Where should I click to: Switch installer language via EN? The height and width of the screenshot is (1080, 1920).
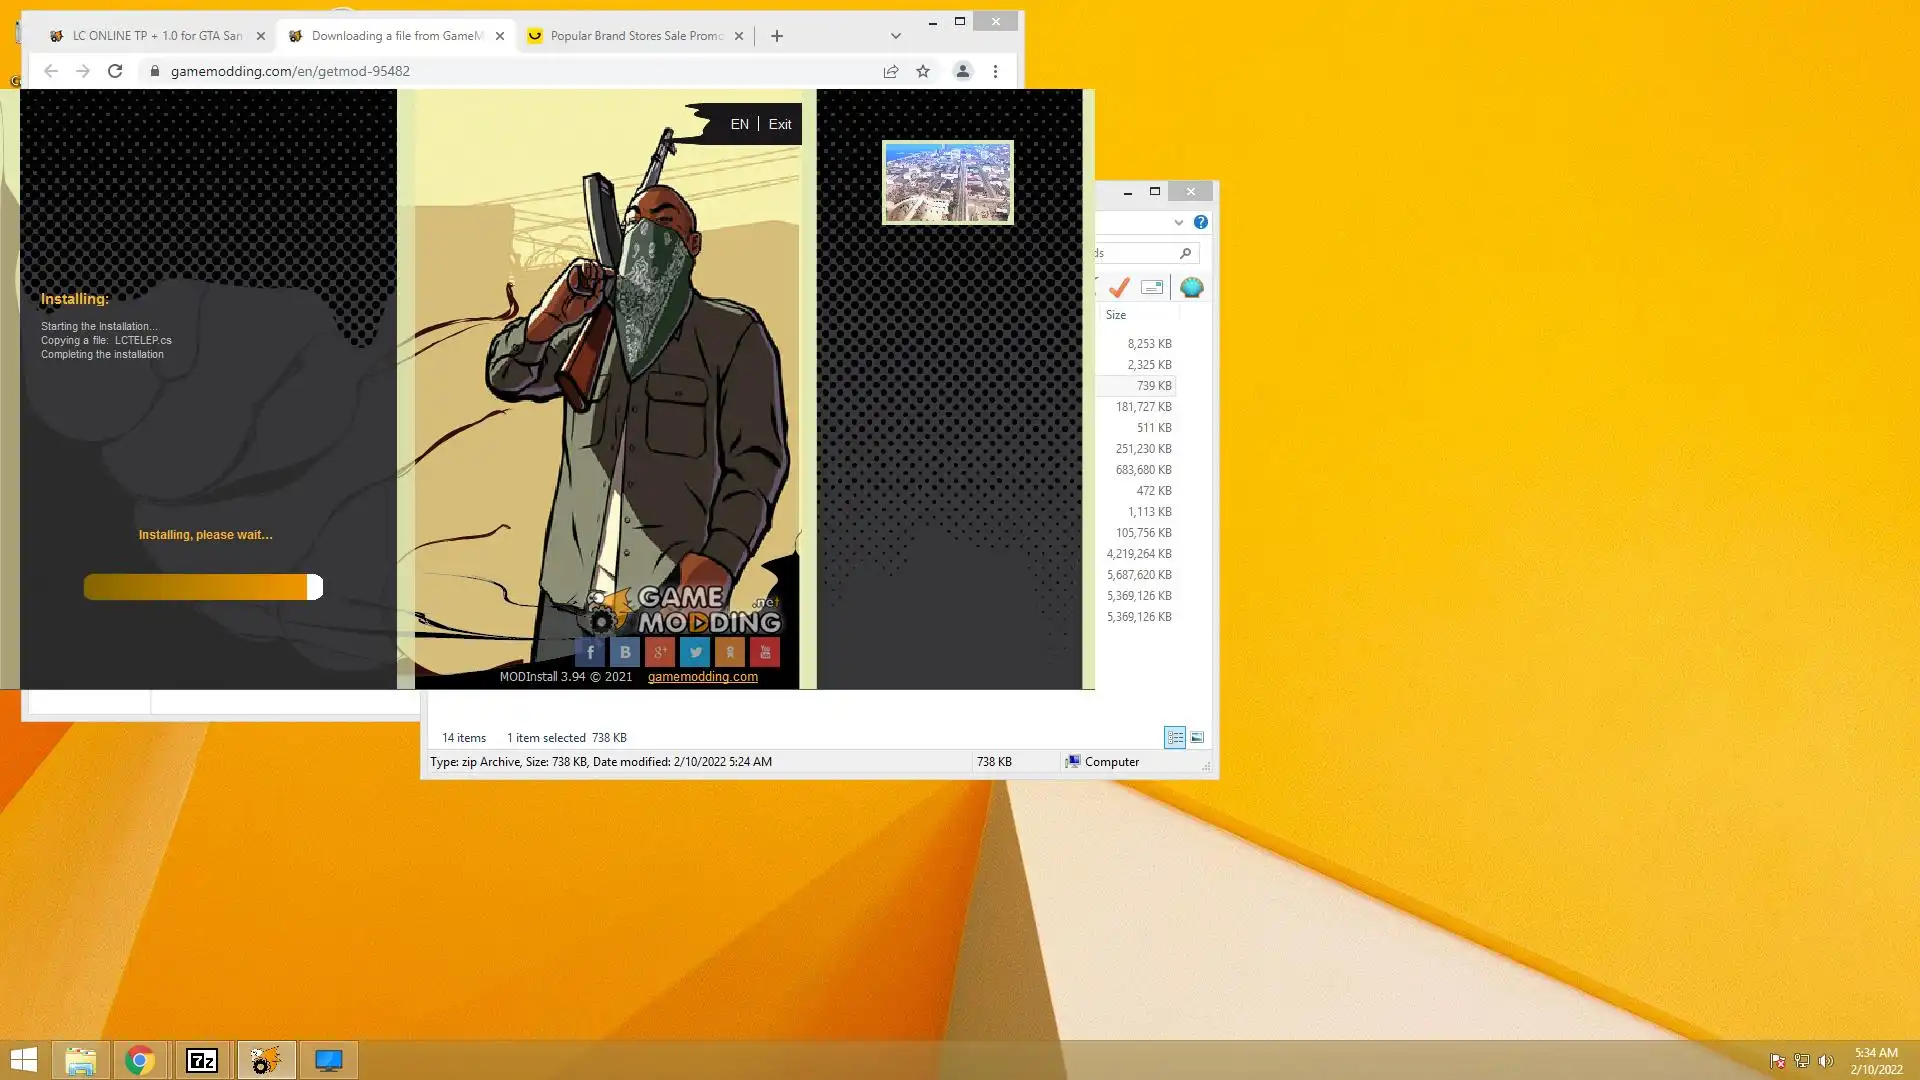(x=739, y=124)
